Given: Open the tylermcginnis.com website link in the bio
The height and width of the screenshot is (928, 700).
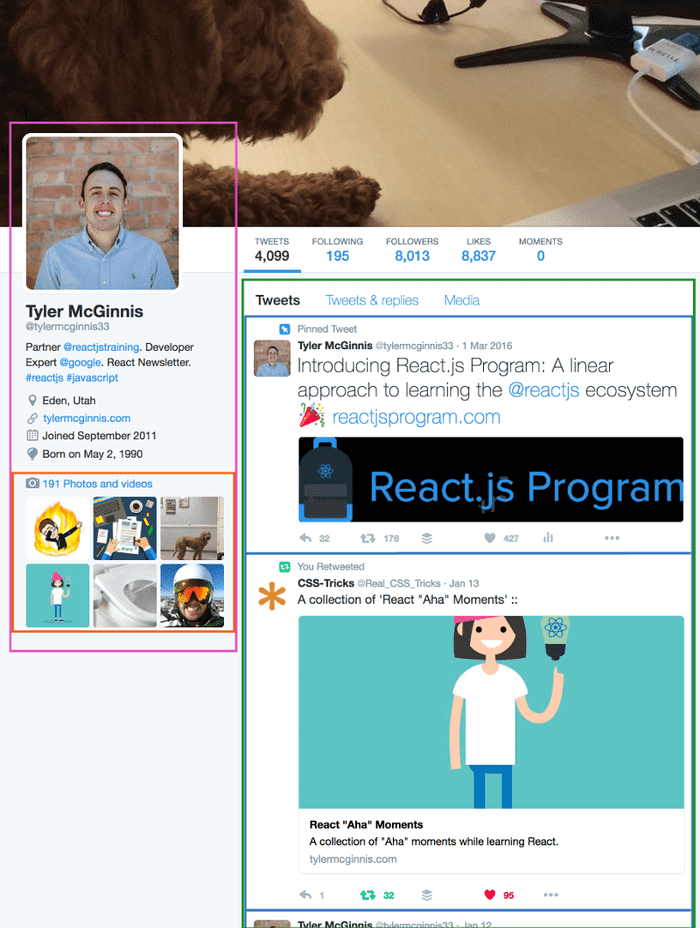Looking at the screenshot, I should (86, 418).
